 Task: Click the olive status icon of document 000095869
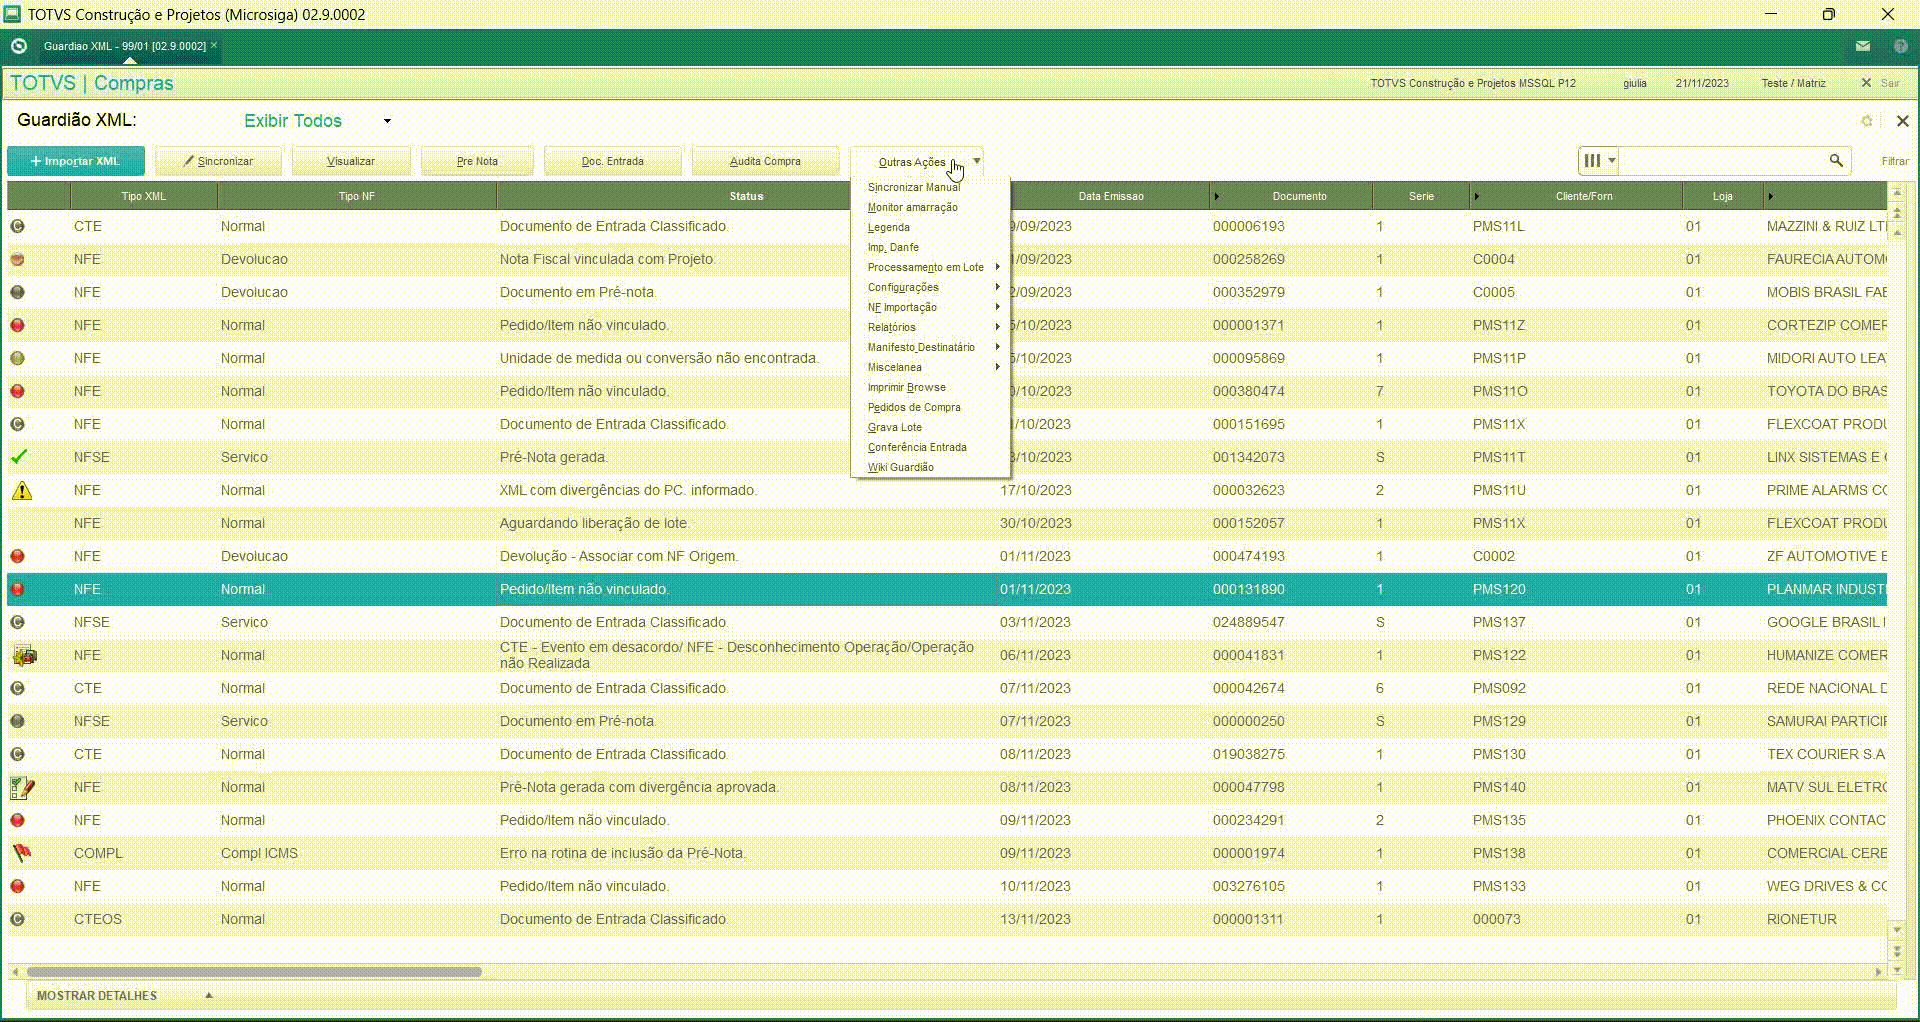tap(17, 358)
